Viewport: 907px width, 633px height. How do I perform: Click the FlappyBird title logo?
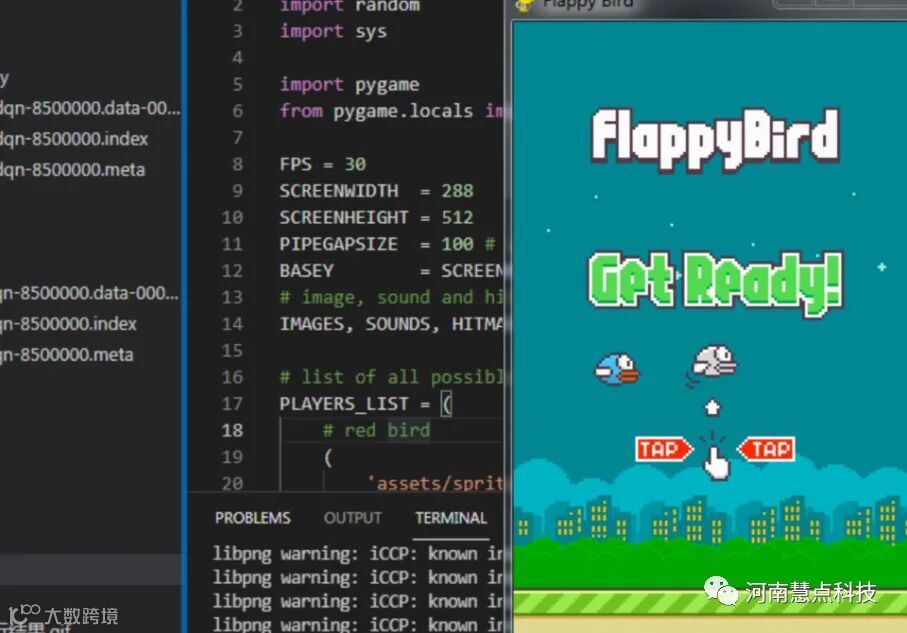(716, 139)
